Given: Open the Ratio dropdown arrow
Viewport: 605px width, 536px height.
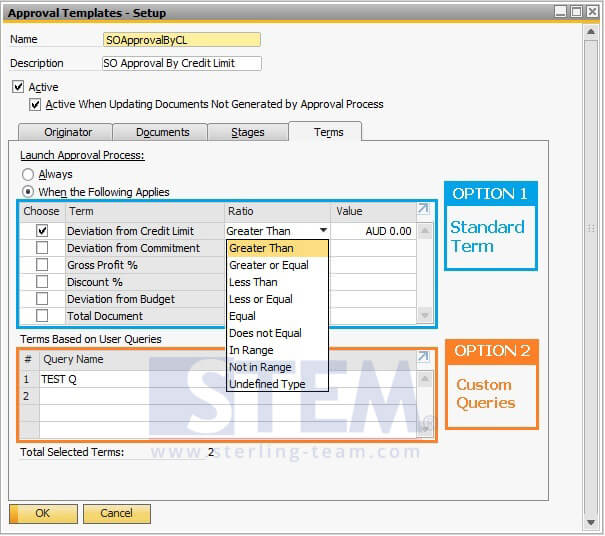Looking at the screenshot, I should point(323,230).
